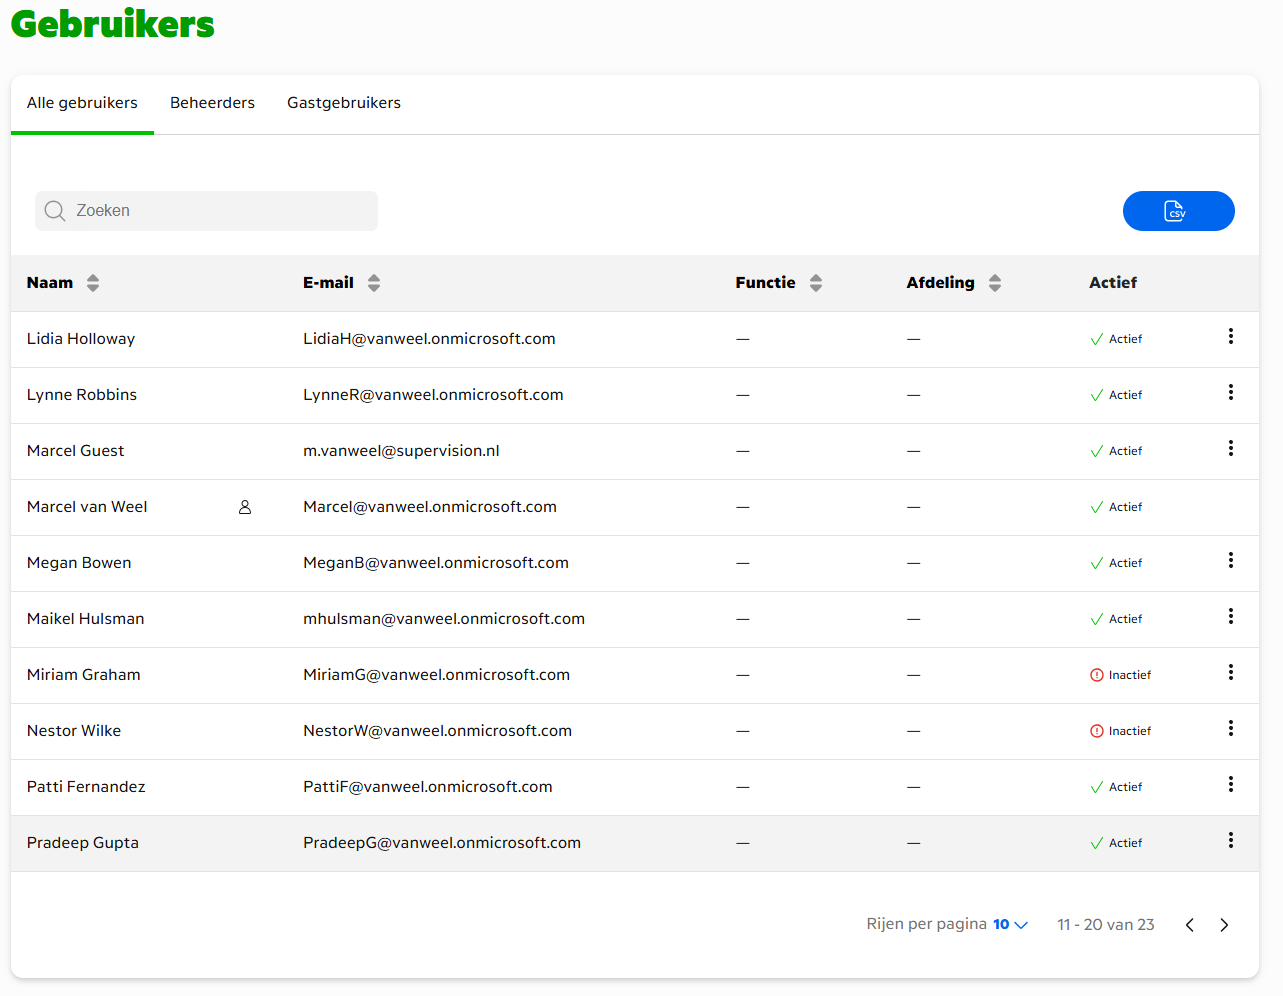Open three-dot menu for Lynne Robbins
The height and width of the screenshot is (996, 1283).
1230,393
